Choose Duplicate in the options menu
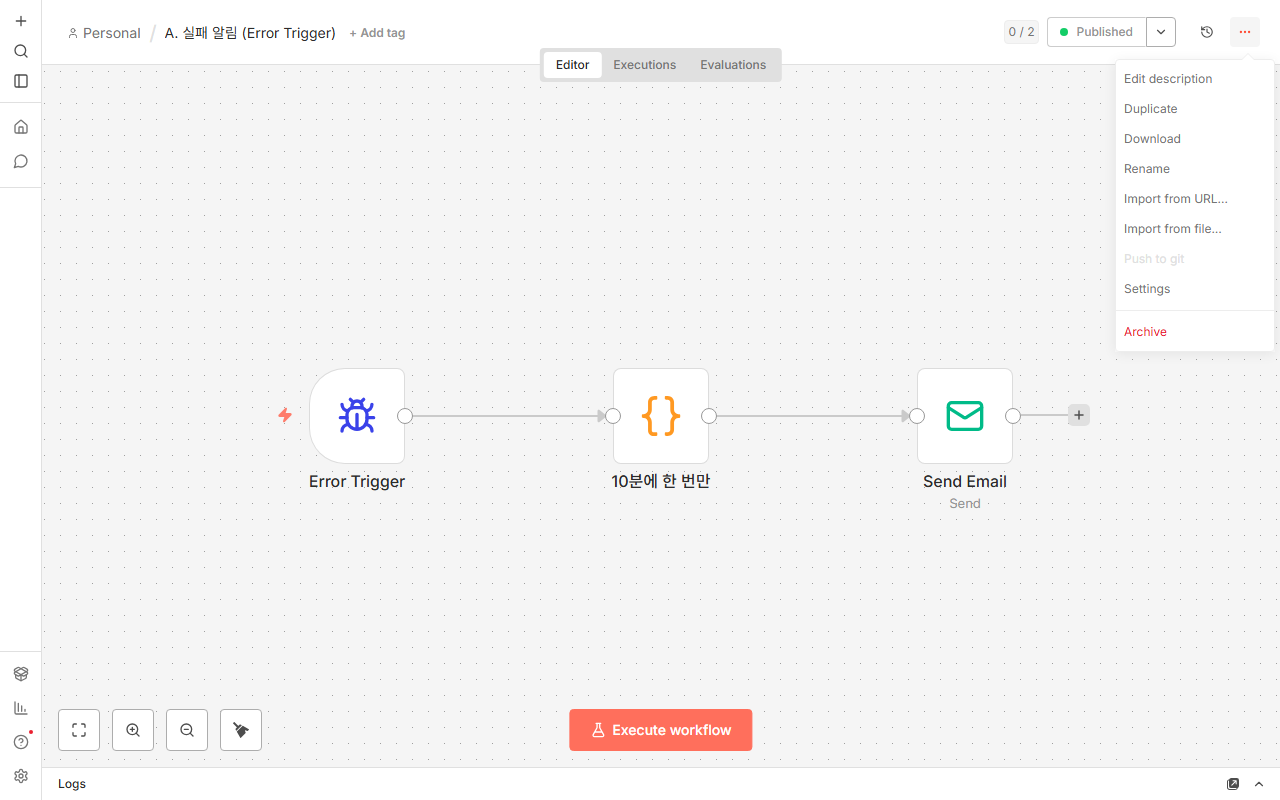Screen dimensions: 1280x800 tap(1195, 109)
